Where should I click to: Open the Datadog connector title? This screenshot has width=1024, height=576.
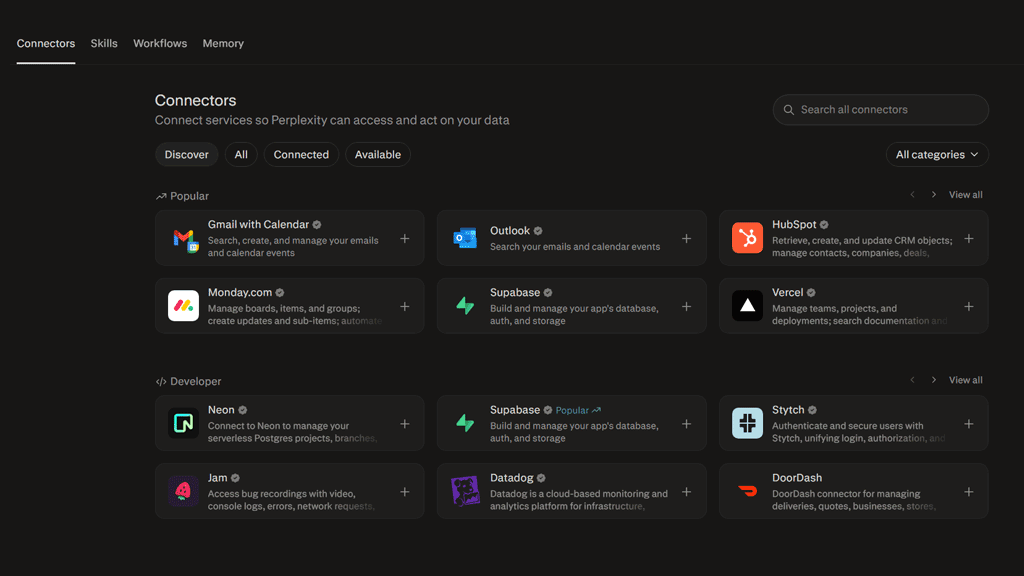[511, 477]
